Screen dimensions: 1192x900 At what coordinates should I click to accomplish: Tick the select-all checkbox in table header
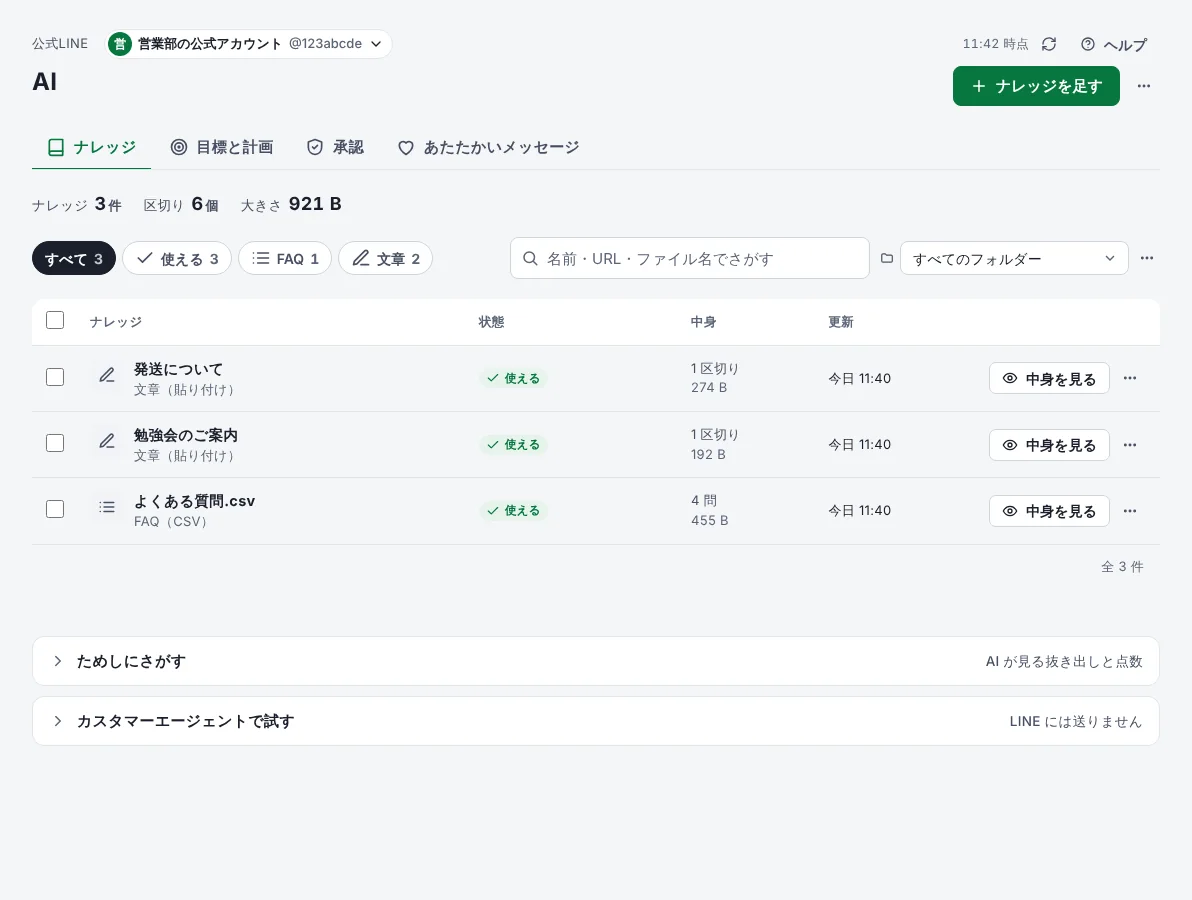tap(55, 320)
